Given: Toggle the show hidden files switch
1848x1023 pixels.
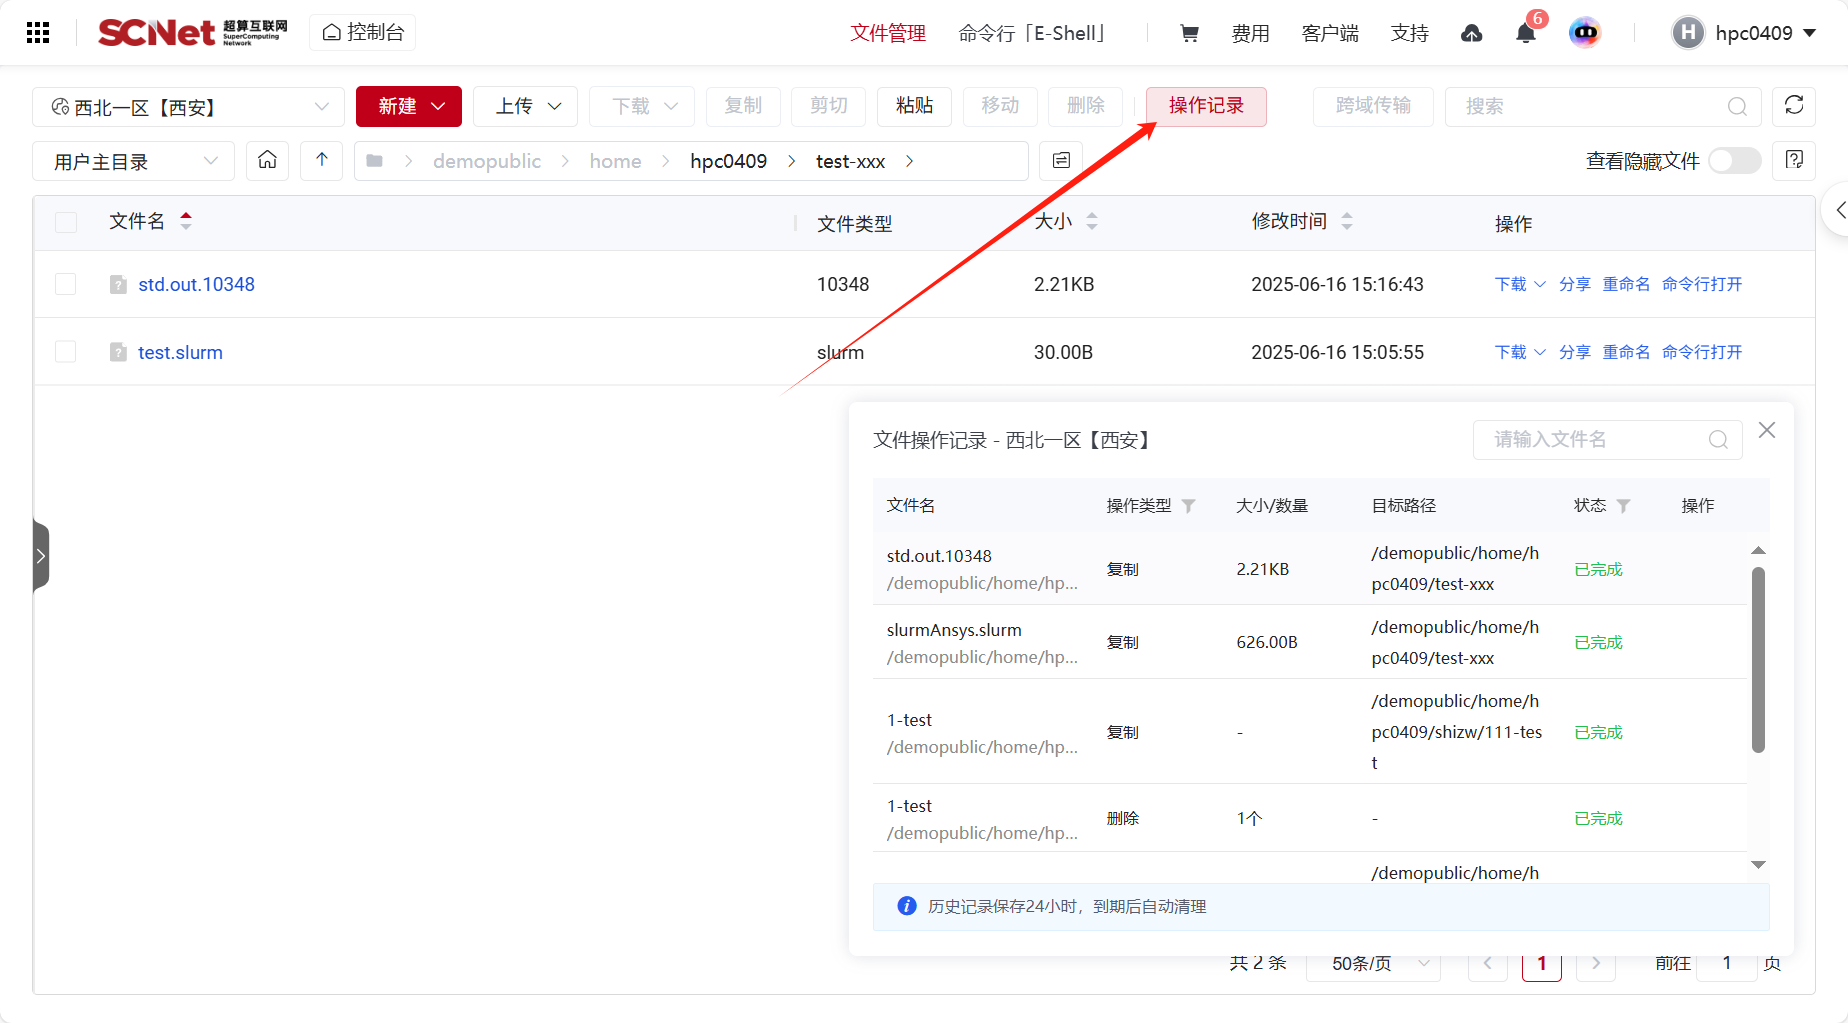Looking at the screenshot, I should 1734,161.
